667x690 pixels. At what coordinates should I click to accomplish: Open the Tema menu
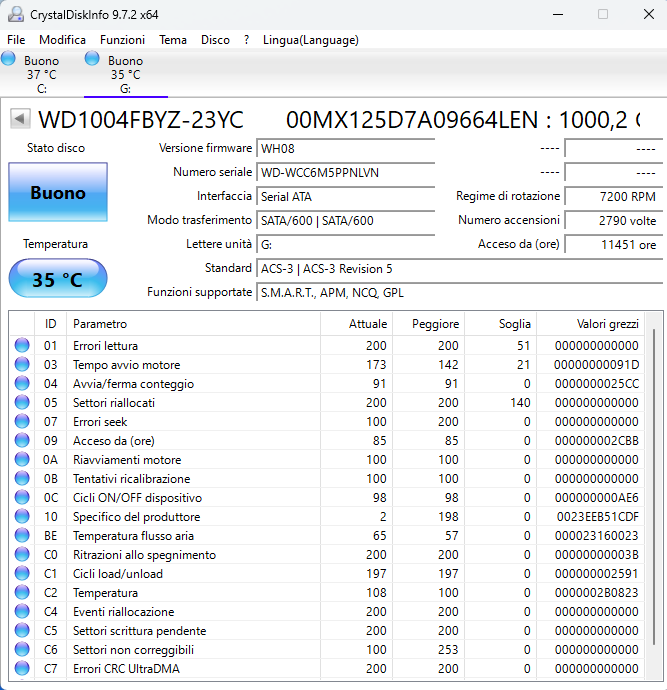(173, 40)
